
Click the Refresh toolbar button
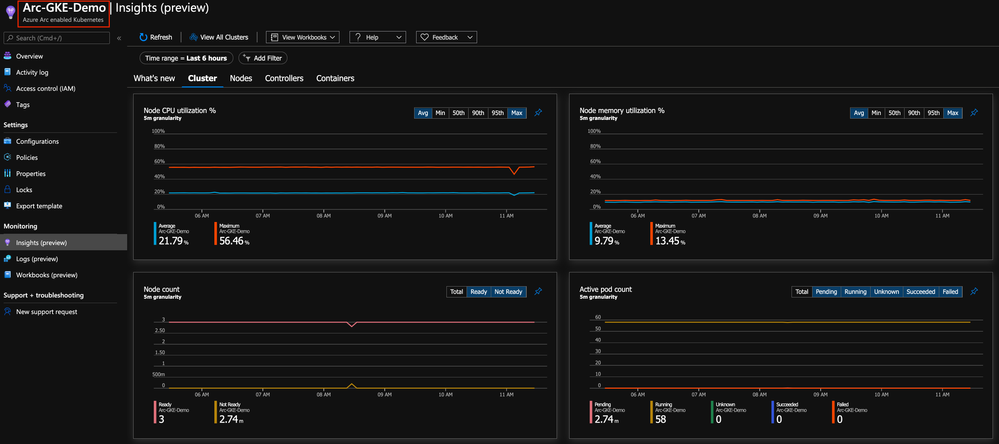click(156, 38)
